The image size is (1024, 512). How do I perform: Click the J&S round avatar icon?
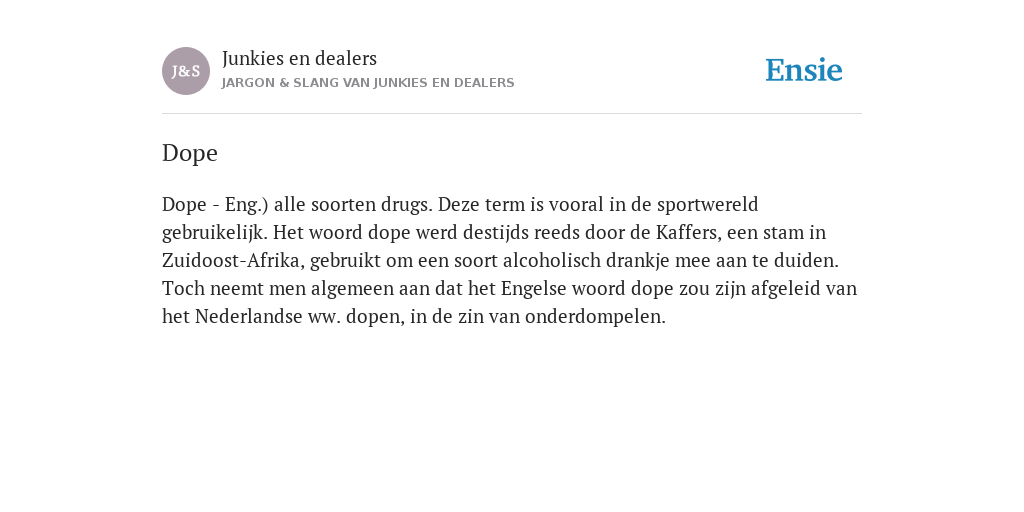pos(186,71)
